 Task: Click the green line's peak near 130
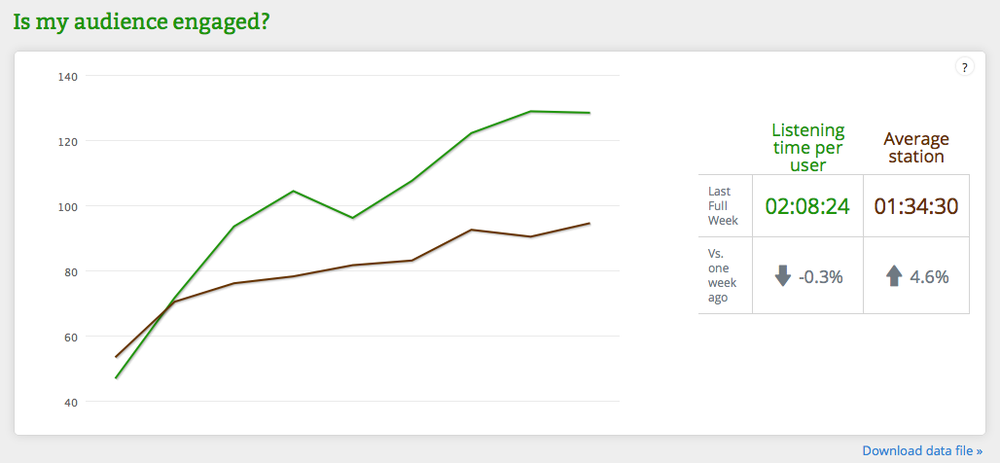(531, 111)
